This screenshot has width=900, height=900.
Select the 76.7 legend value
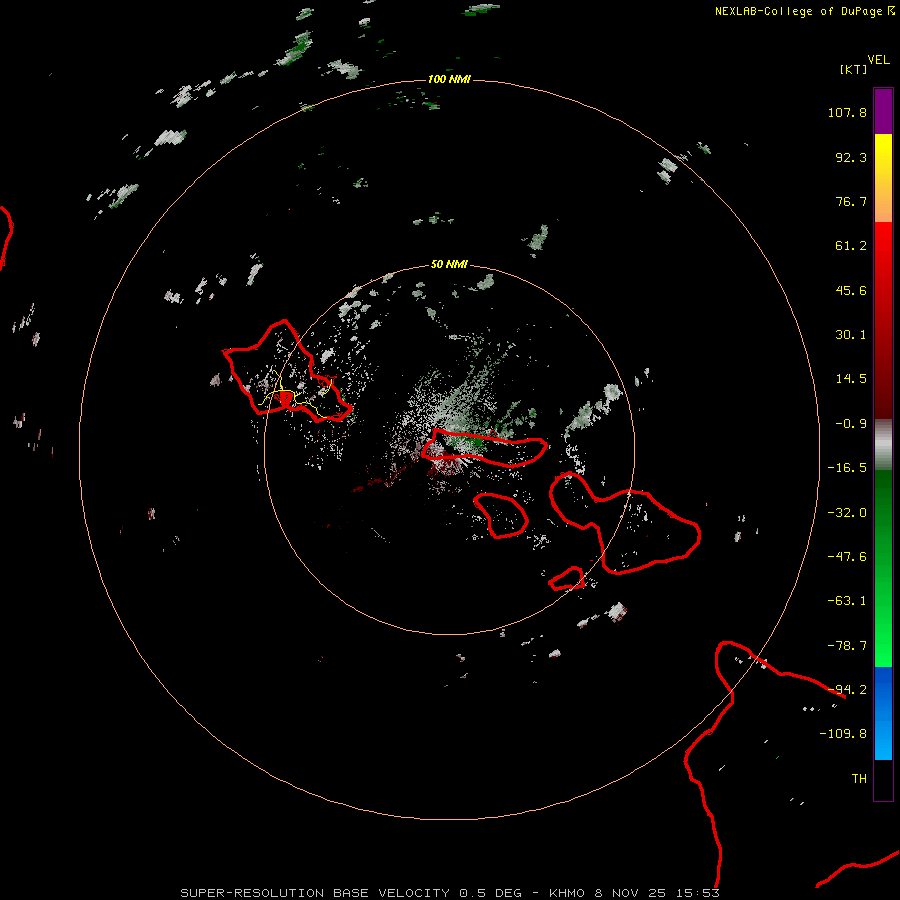[851, 201]
